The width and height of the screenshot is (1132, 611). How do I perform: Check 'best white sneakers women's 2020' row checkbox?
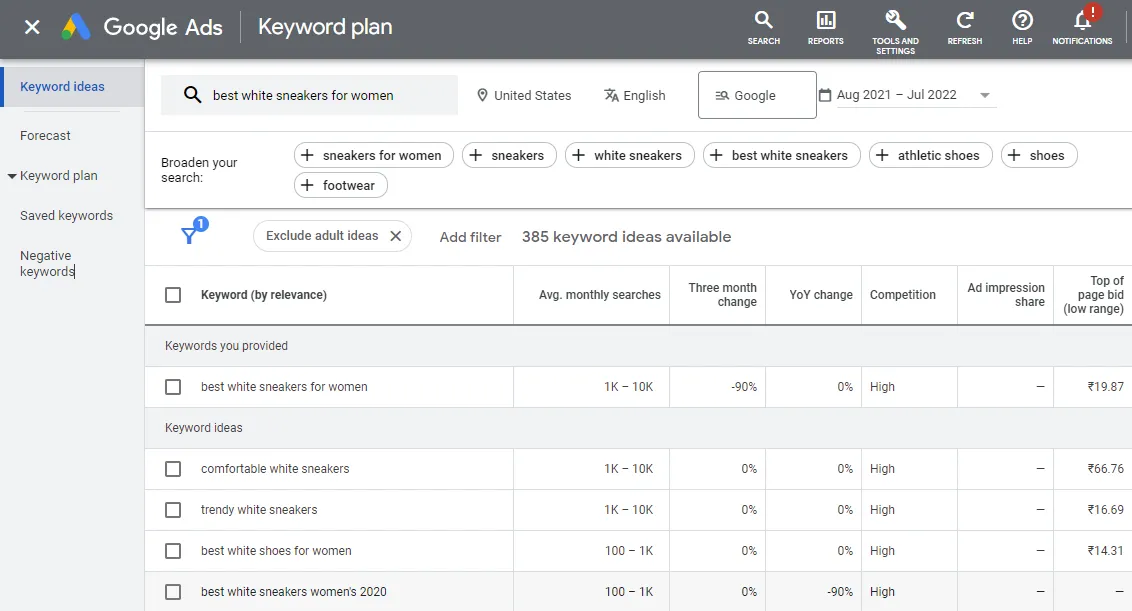[173, 592]
